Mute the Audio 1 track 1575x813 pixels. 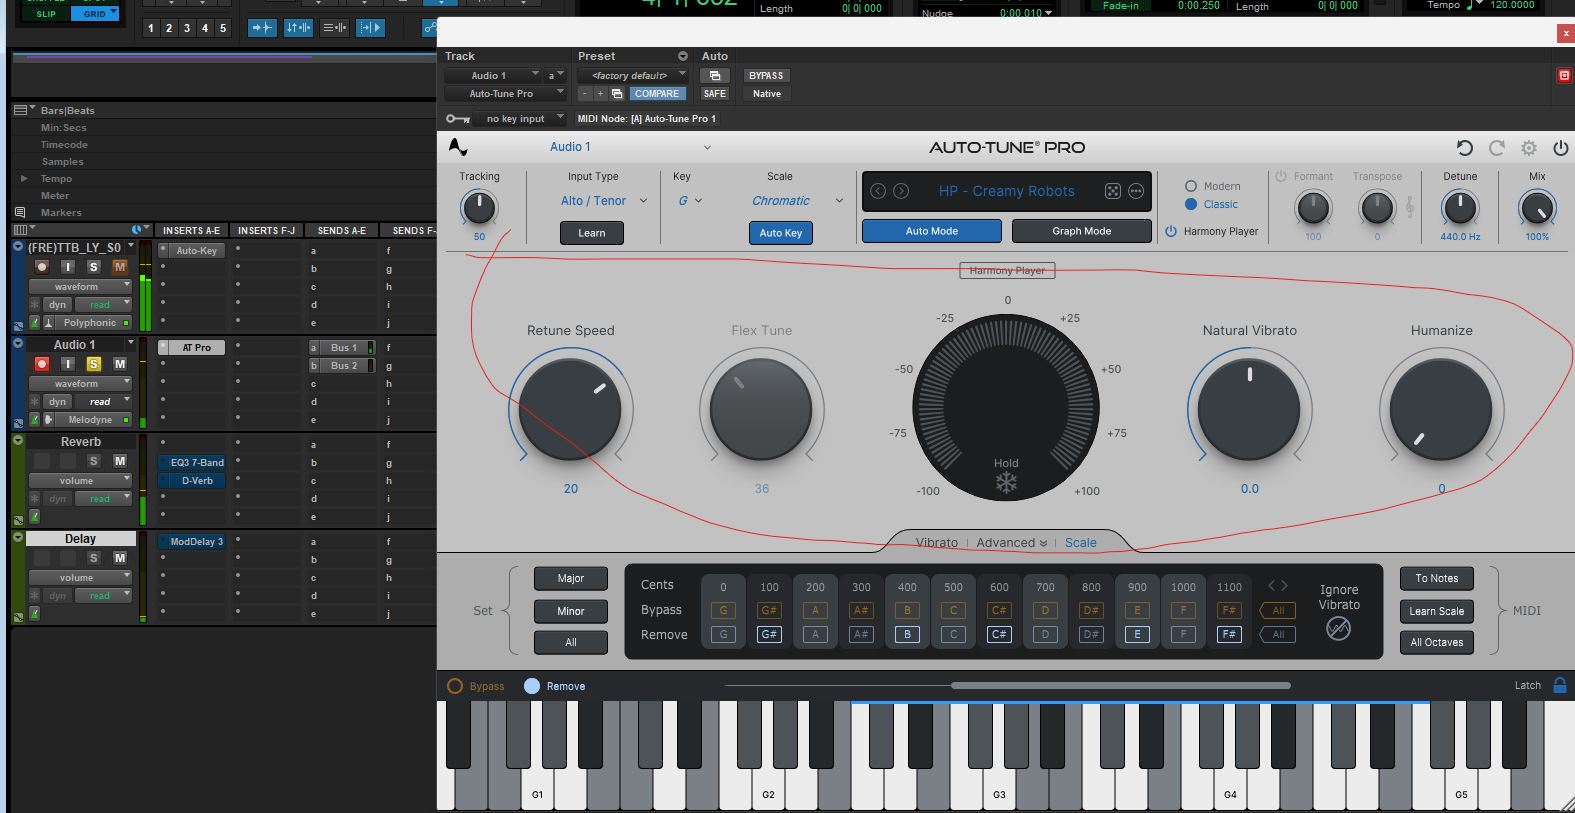tap(120, 364)
